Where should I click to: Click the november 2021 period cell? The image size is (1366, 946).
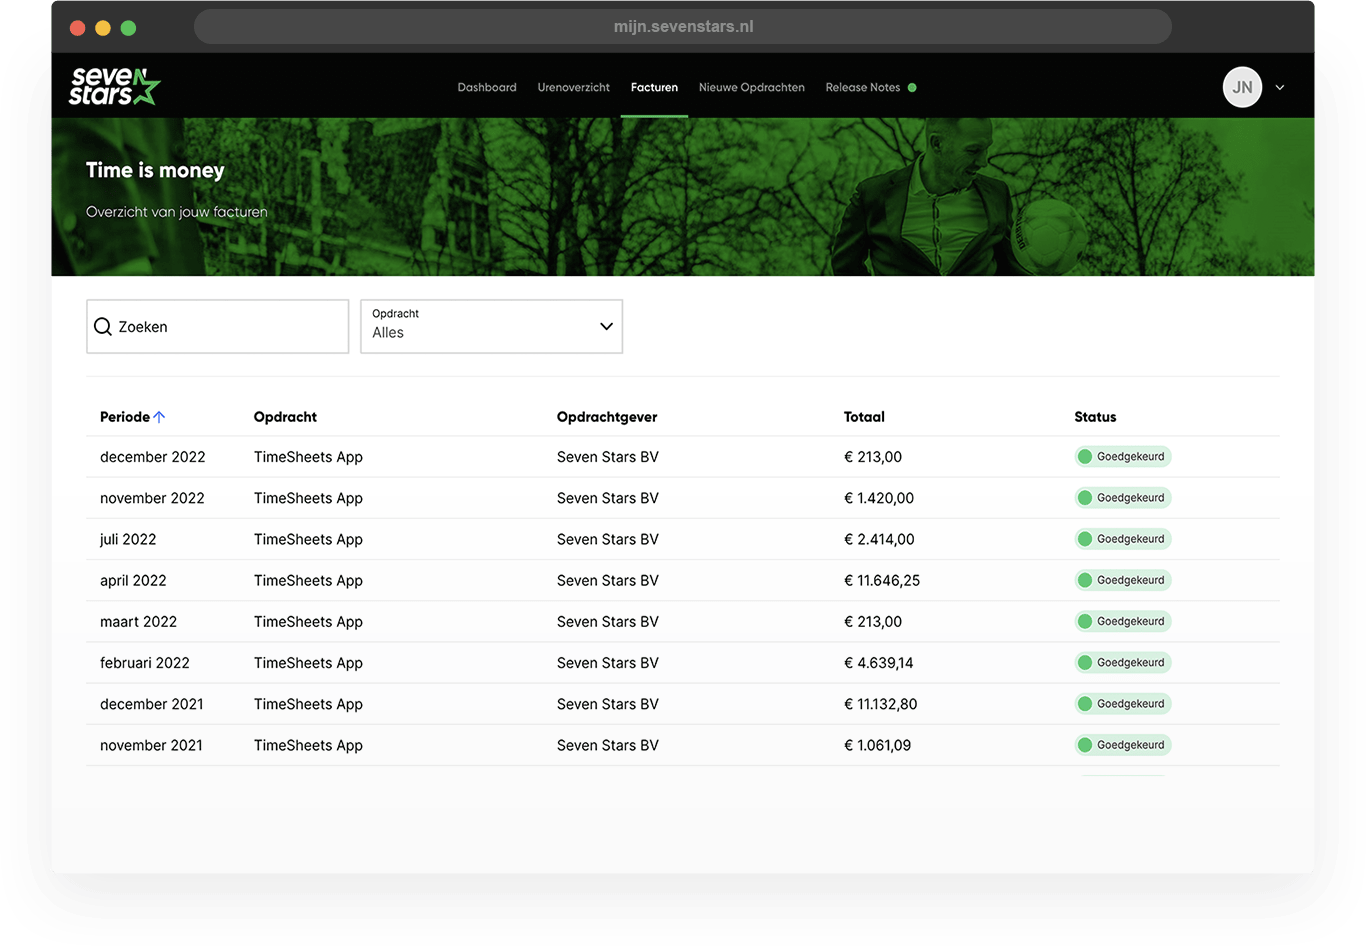[151, 745]
